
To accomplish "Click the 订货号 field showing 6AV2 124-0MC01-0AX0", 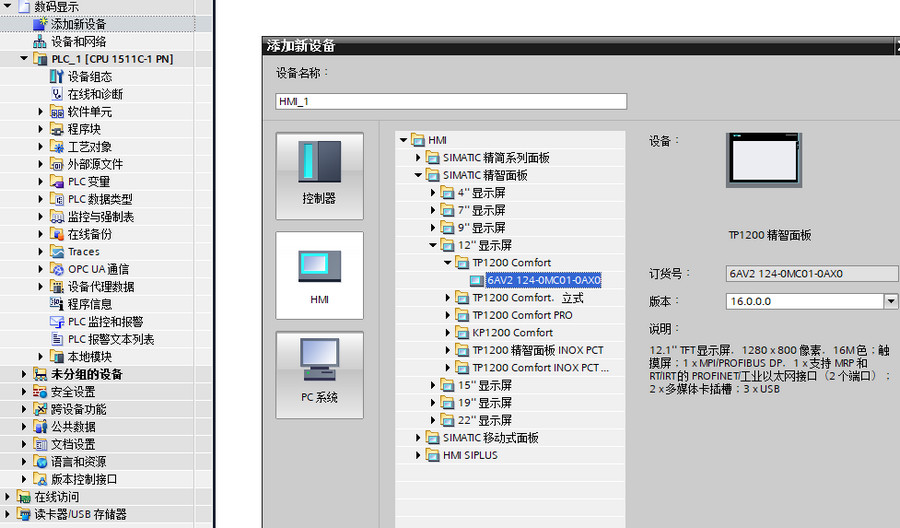I will [812, 274].
